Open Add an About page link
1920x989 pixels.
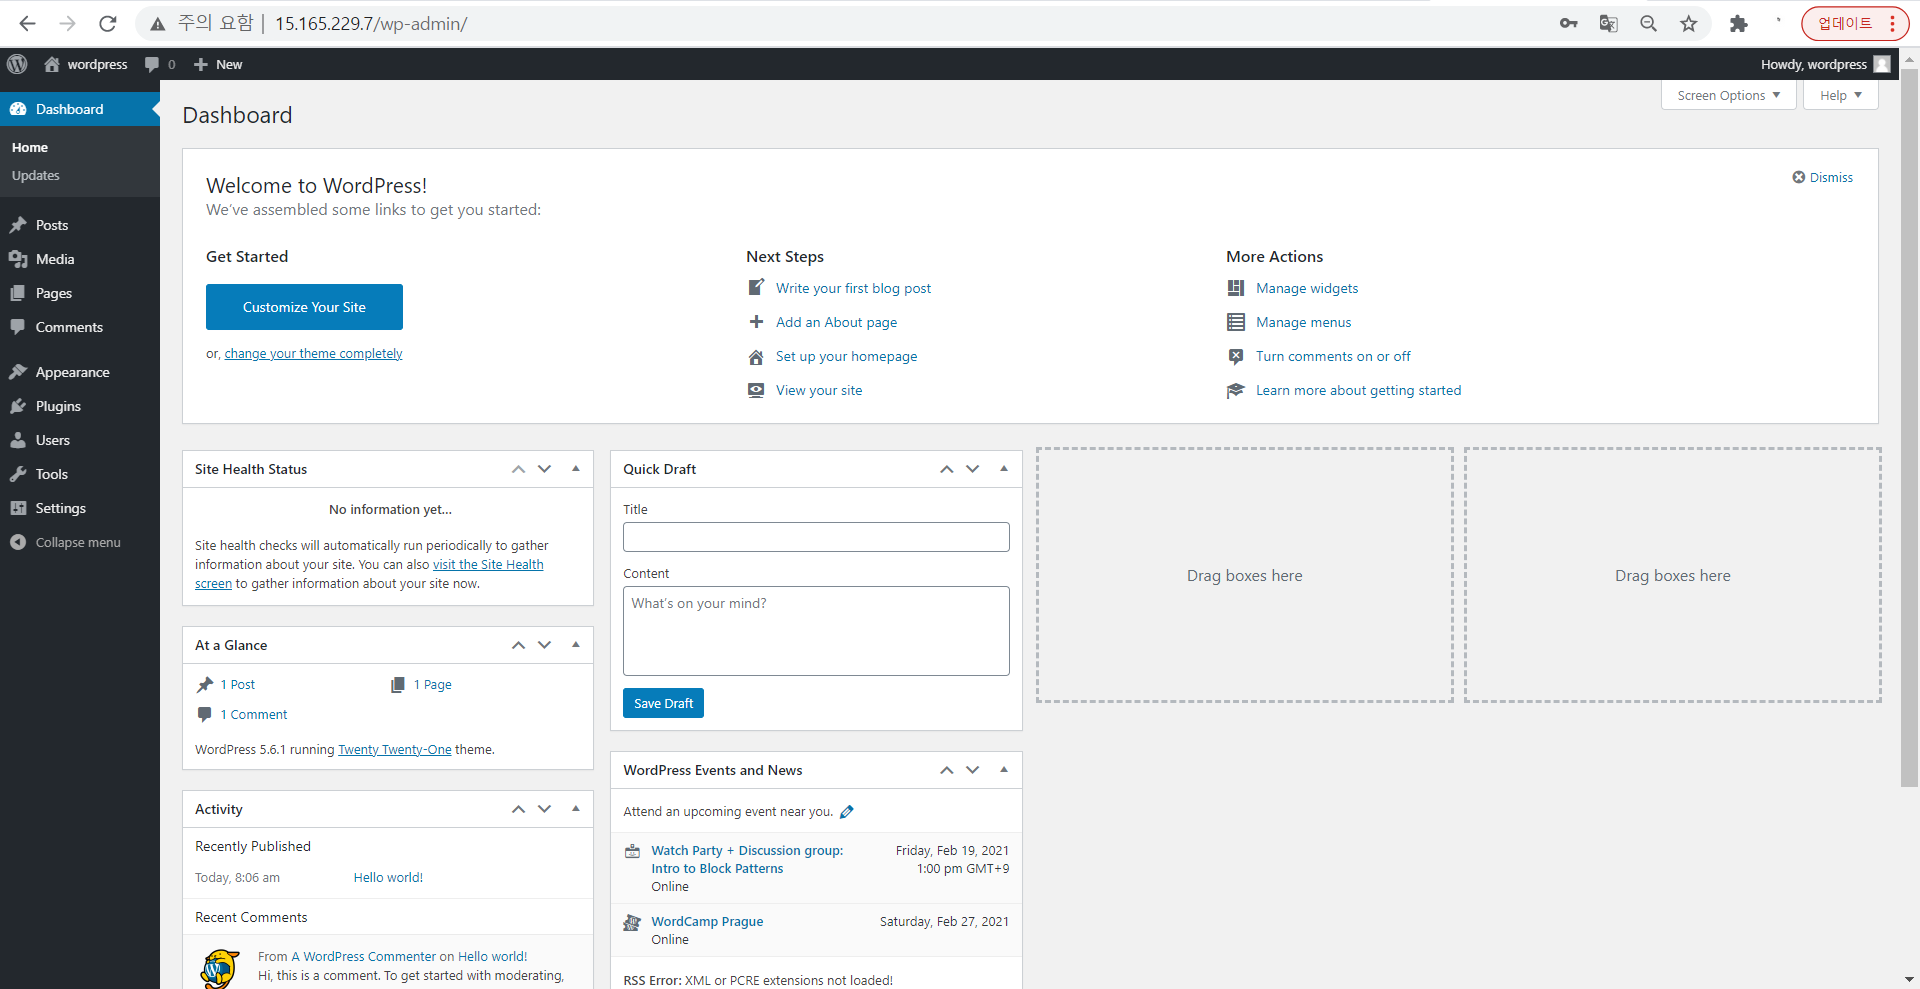(836, 322)
